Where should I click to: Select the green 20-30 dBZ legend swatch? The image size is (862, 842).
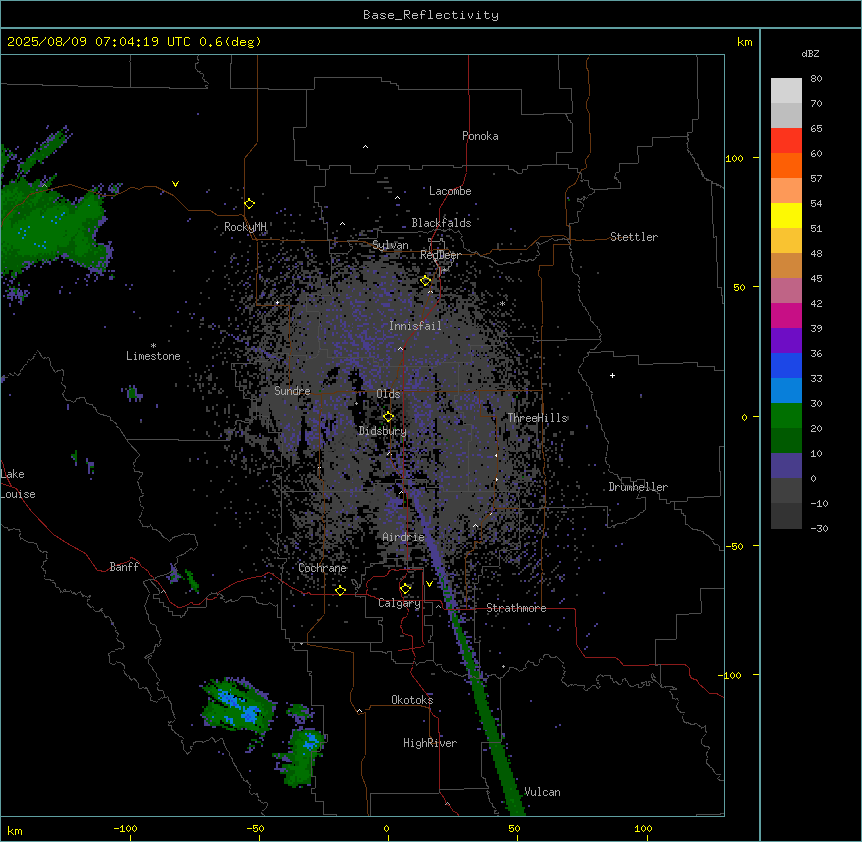[x=786, y=416]
